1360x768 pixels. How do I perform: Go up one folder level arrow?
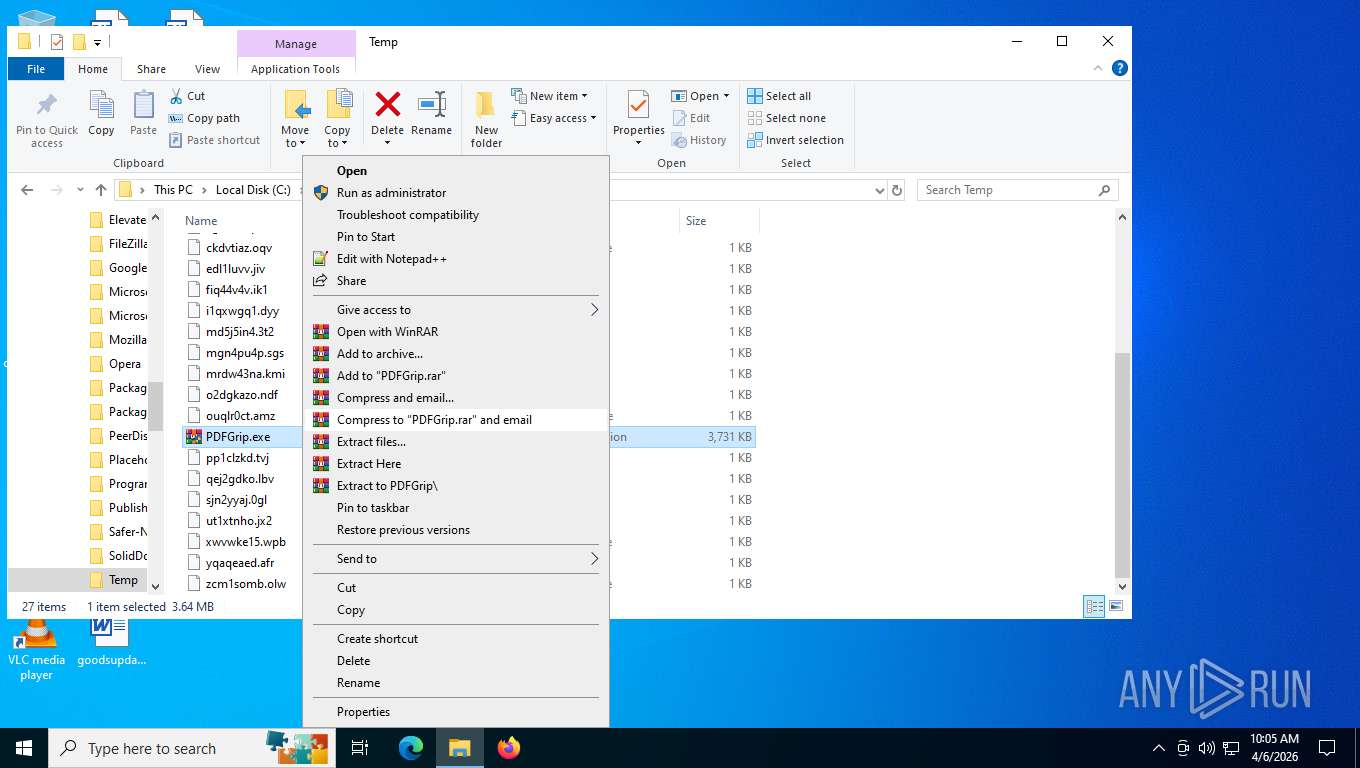point(101,190)
